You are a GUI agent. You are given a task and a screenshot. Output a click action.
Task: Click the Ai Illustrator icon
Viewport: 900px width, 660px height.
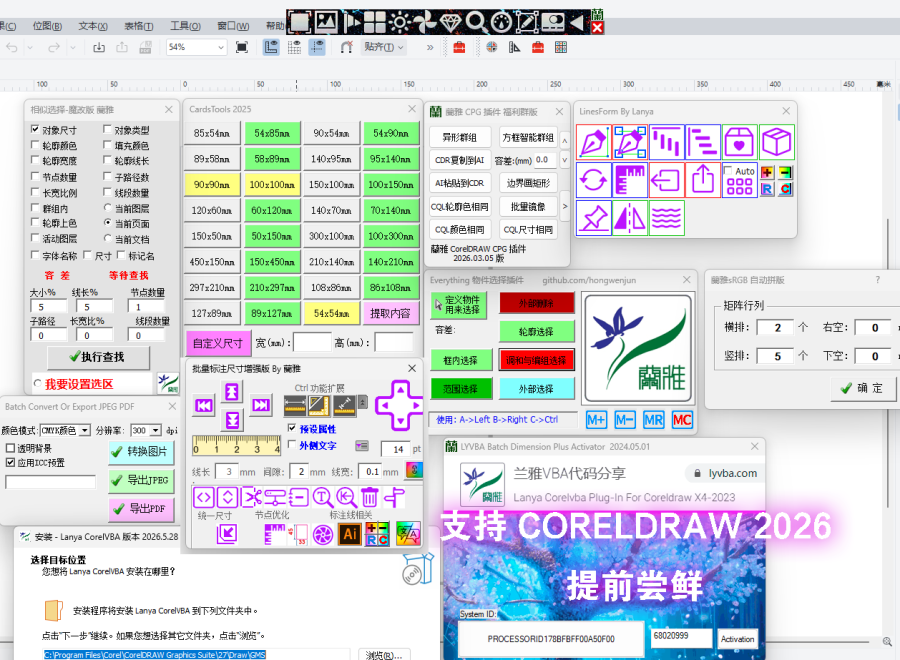pyautogui.click(x=350, y=534)
